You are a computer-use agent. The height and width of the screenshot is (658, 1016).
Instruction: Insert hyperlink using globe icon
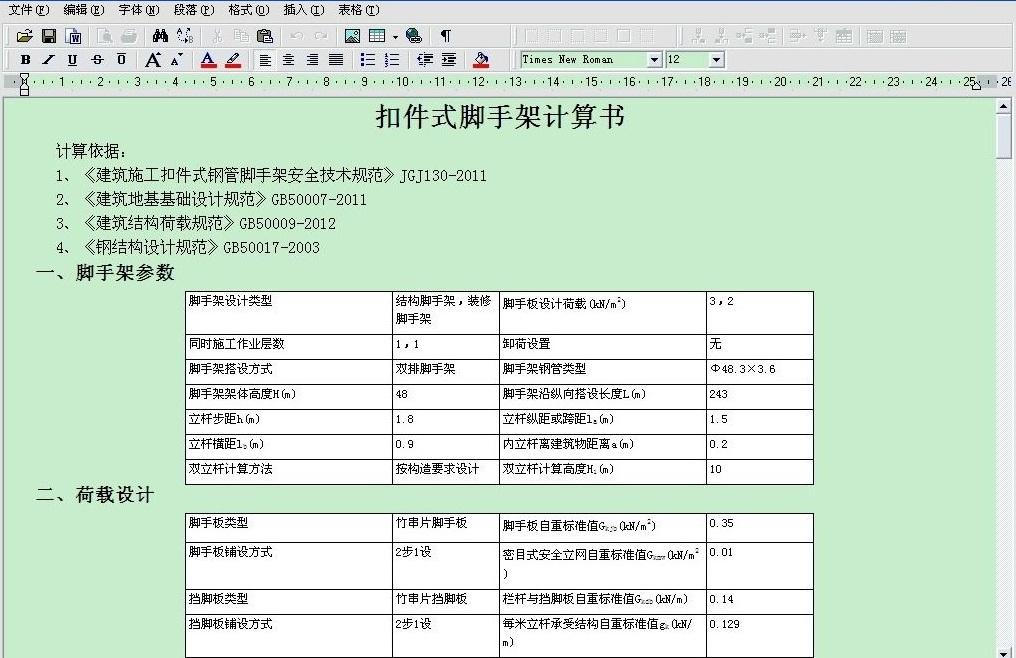pos(414,36)
